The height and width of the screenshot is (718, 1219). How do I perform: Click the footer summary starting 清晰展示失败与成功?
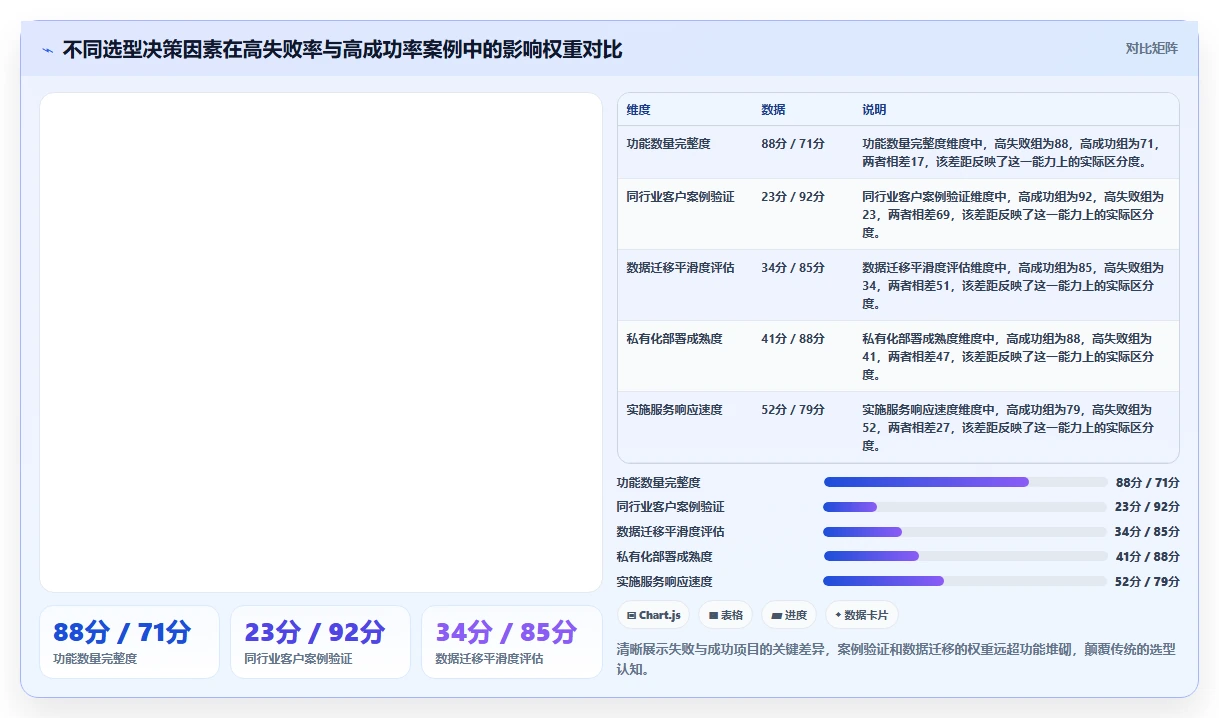point(896,659)
